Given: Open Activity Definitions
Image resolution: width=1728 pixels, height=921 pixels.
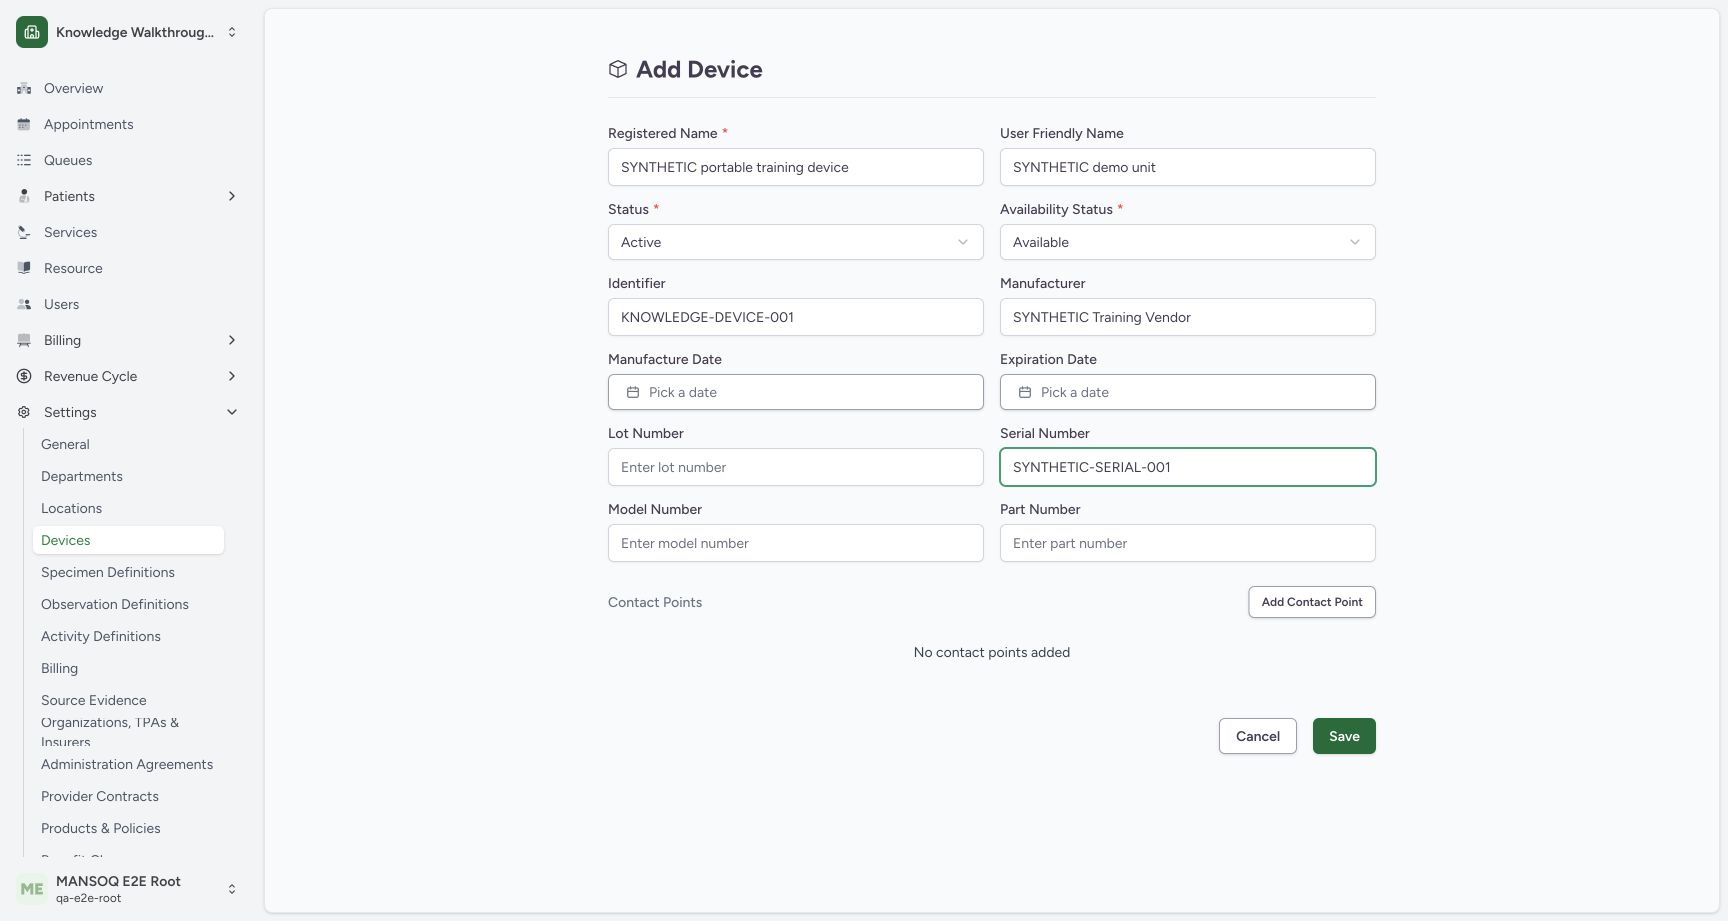Looking at the screenshot, I should click(101, 636).
